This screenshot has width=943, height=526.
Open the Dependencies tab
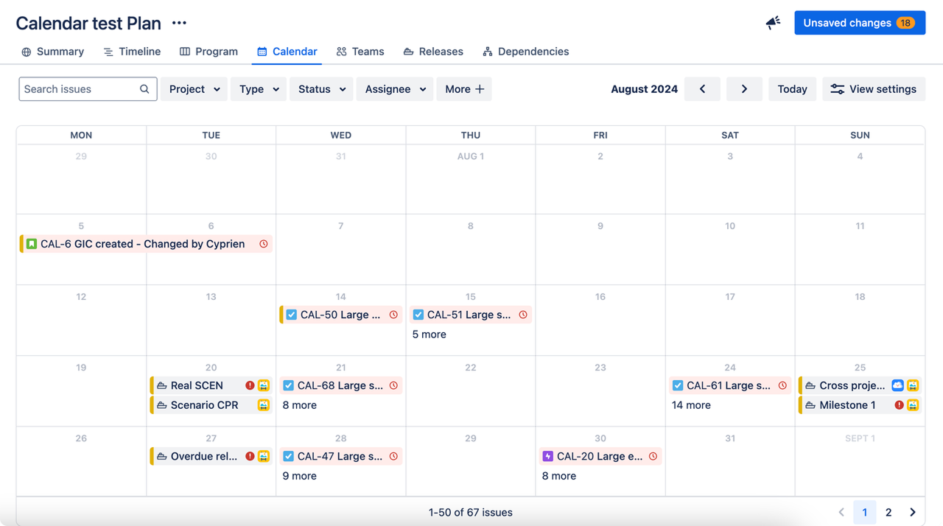(526, 52)
